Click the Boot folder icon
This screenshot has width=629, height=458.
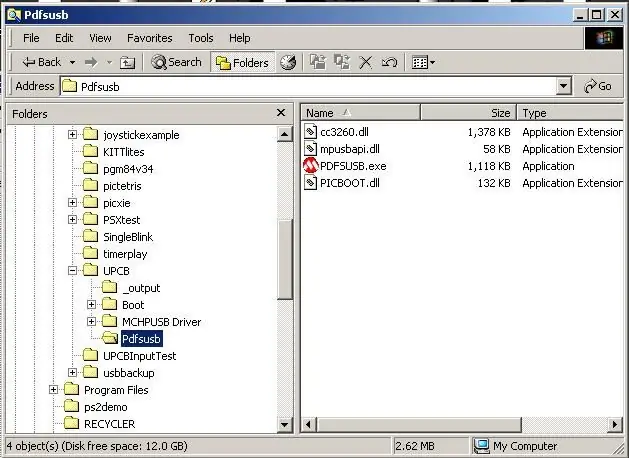tap(109, 304)
